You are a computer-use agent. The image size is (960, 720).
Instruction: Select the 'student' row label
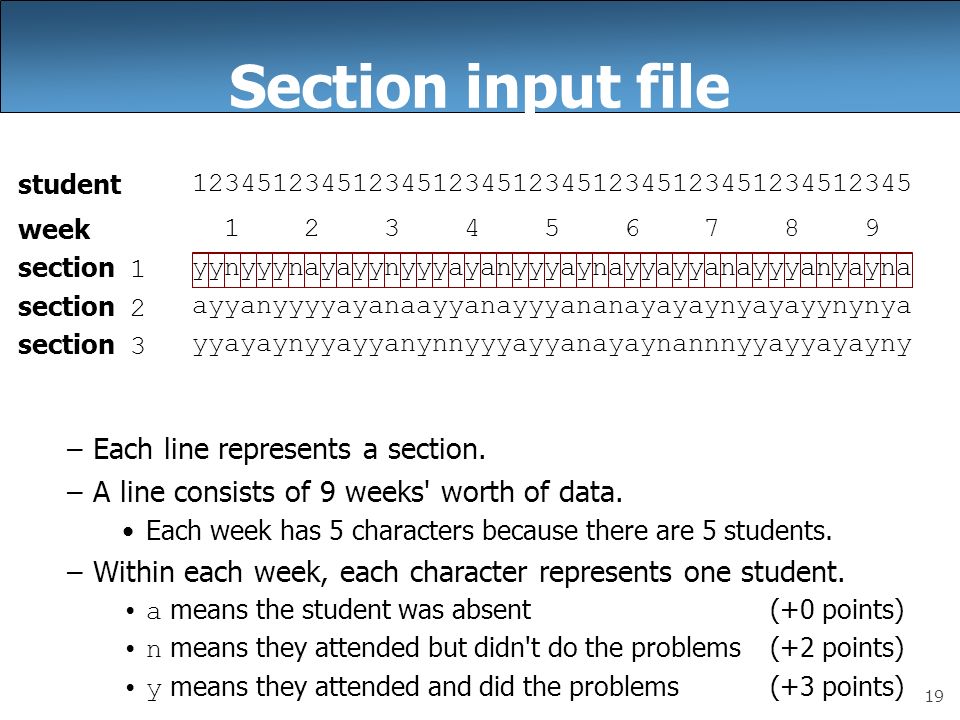coord(69,184)
